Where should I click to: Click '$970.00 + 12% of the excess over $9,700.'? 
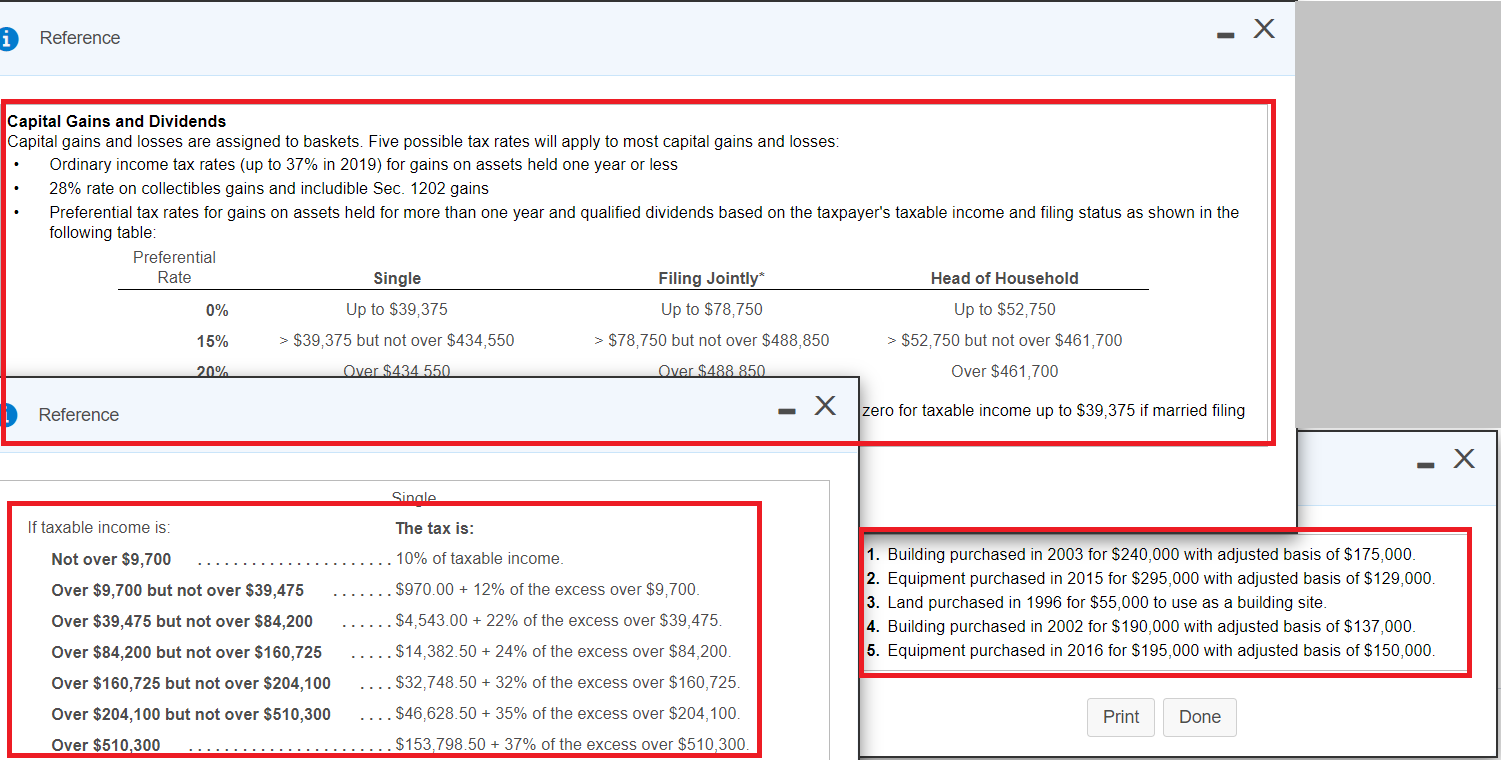548,589
